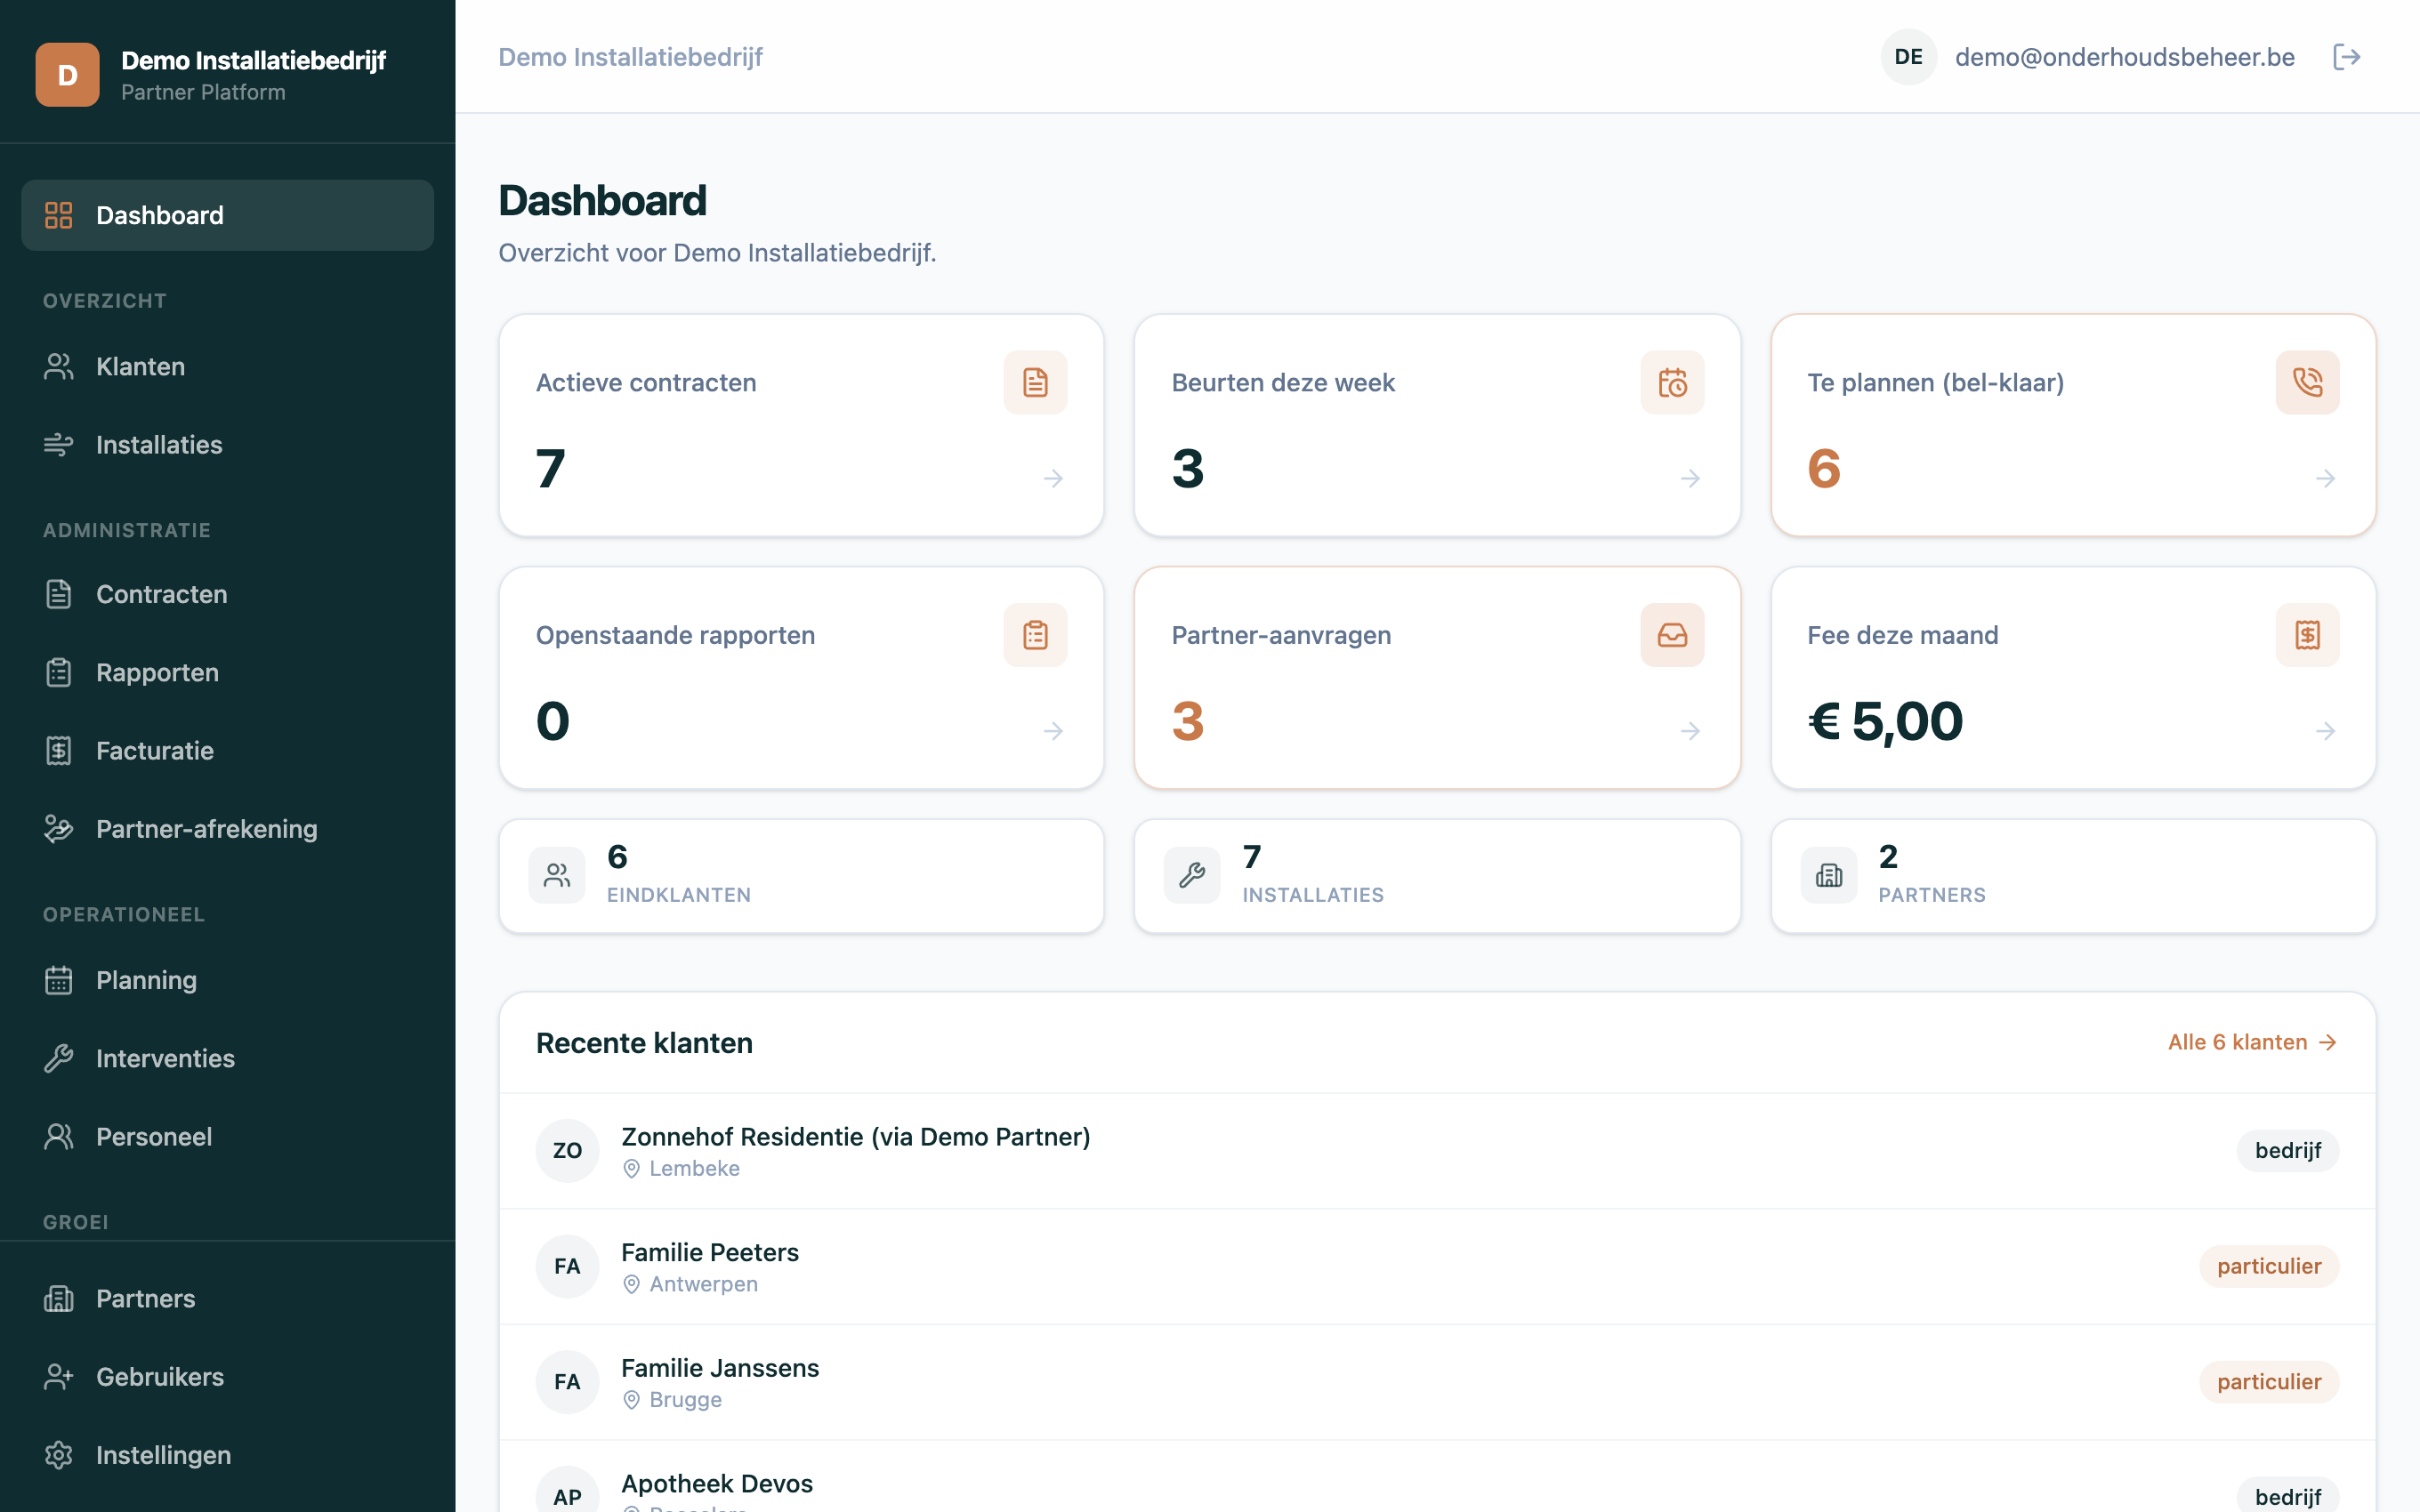
Task: Click the arrow on Fee deze maand card
Action: click(2325, 732)
